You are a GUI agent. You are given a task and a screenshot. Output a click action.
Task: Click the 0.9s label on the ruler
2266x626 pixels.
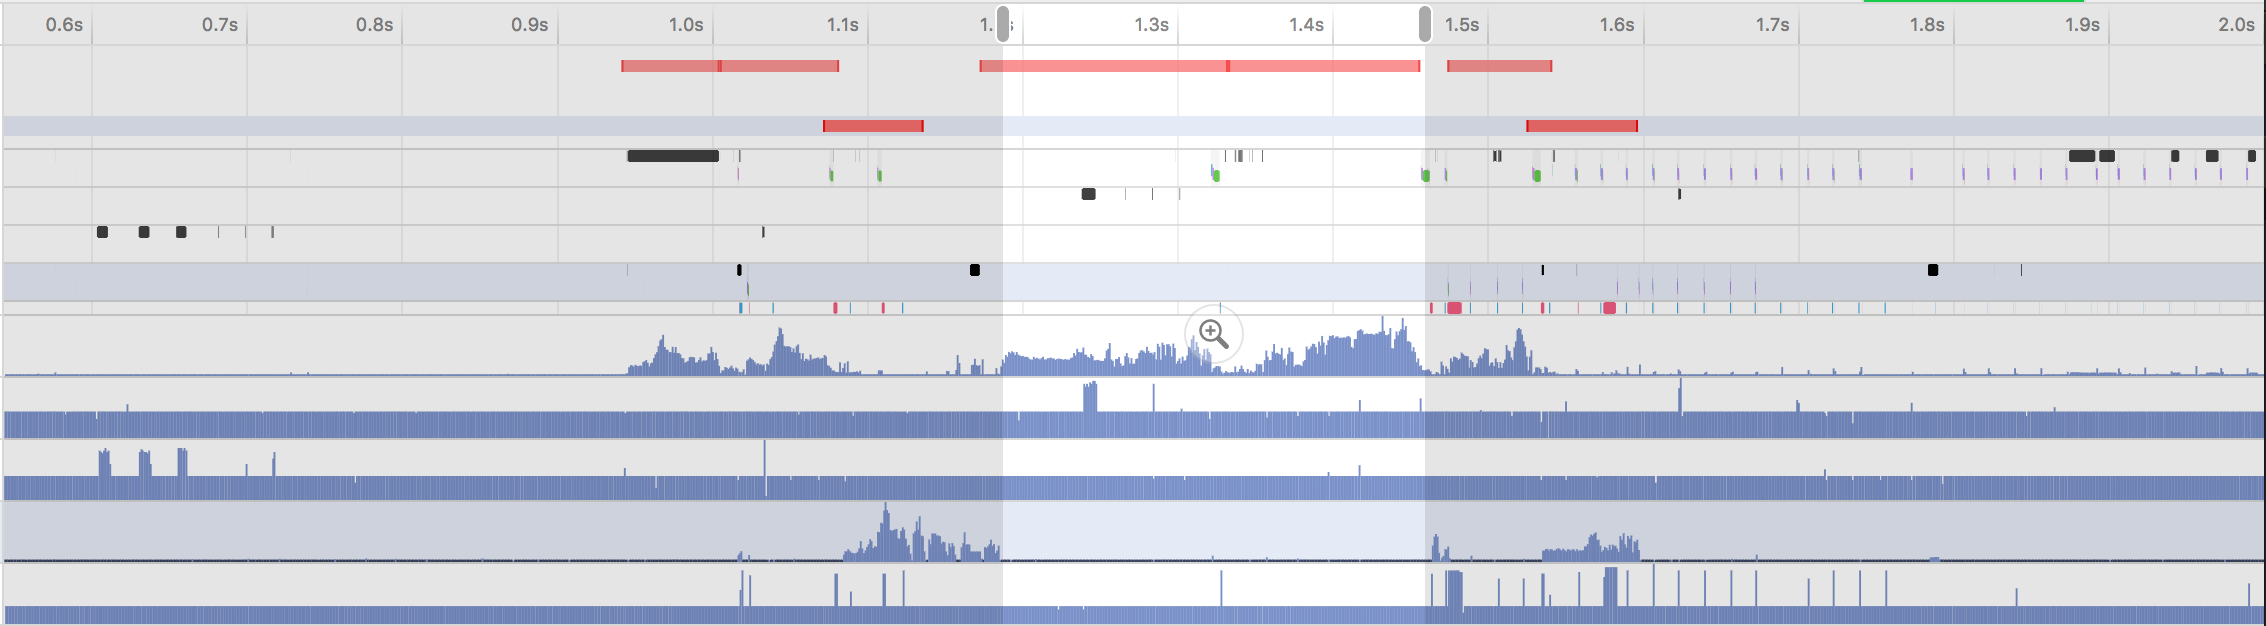tap(530, 24)
